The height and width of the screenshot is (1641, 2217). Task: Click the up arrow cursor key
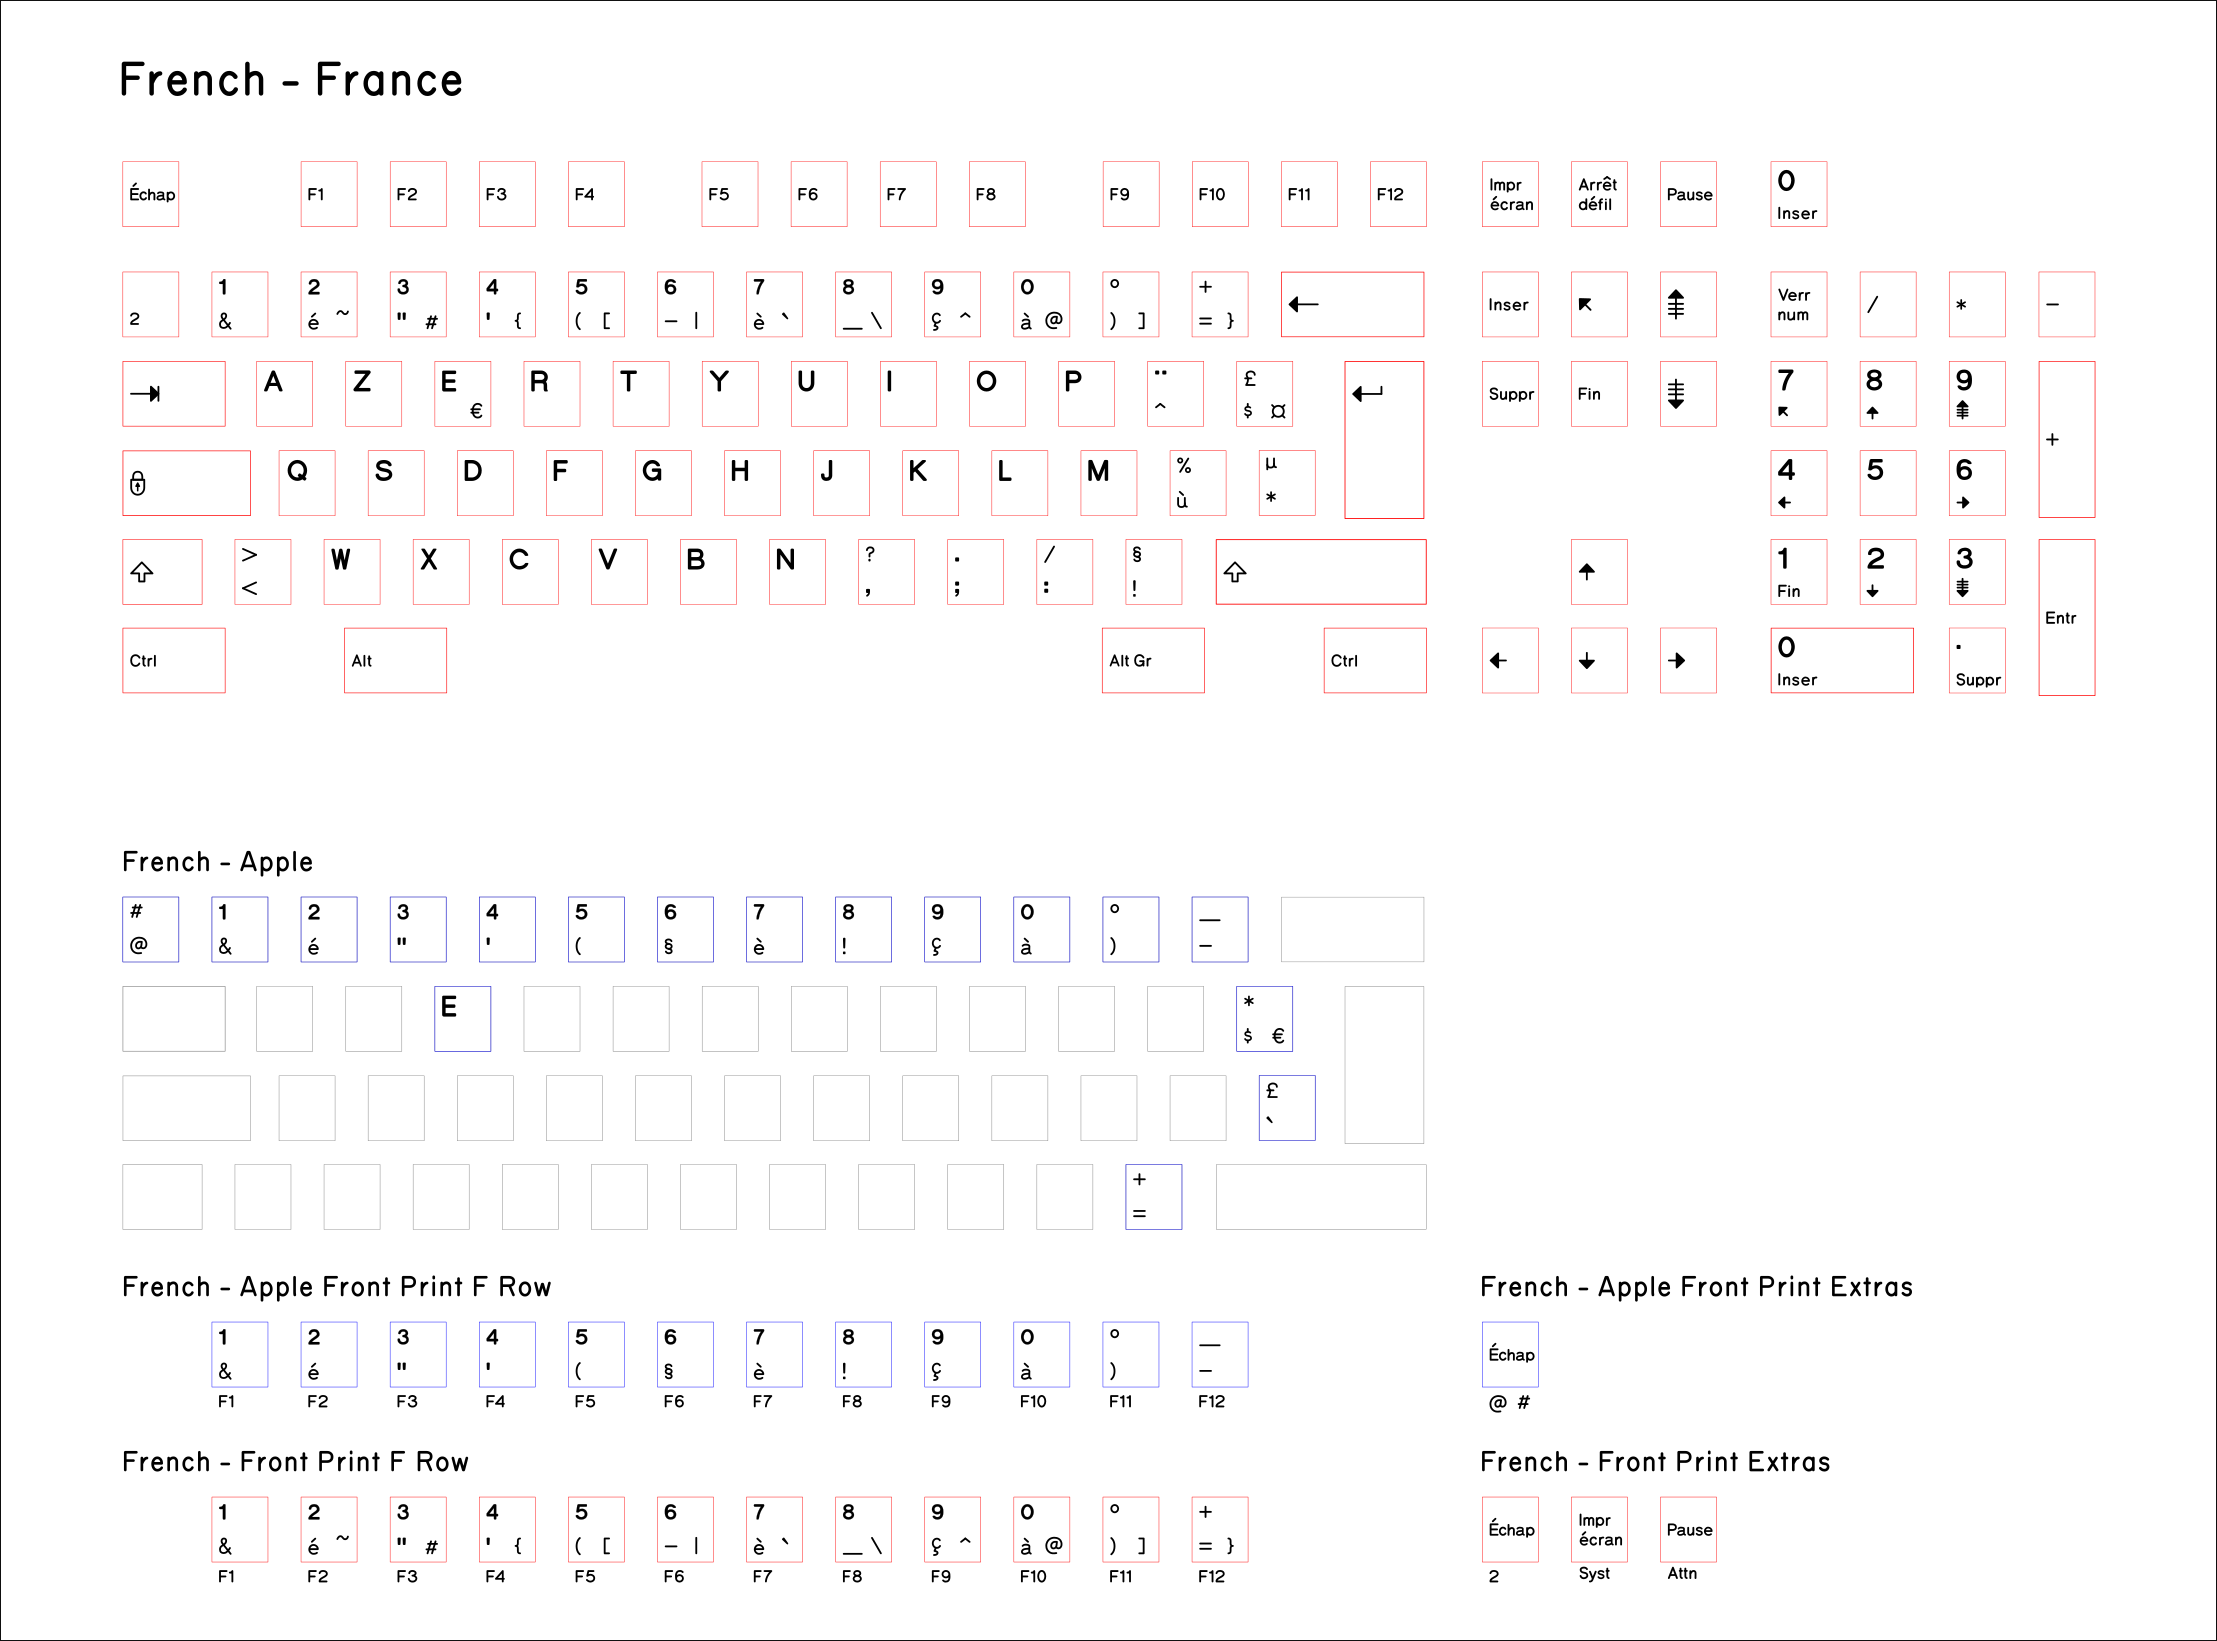[x=1599, y=572]
